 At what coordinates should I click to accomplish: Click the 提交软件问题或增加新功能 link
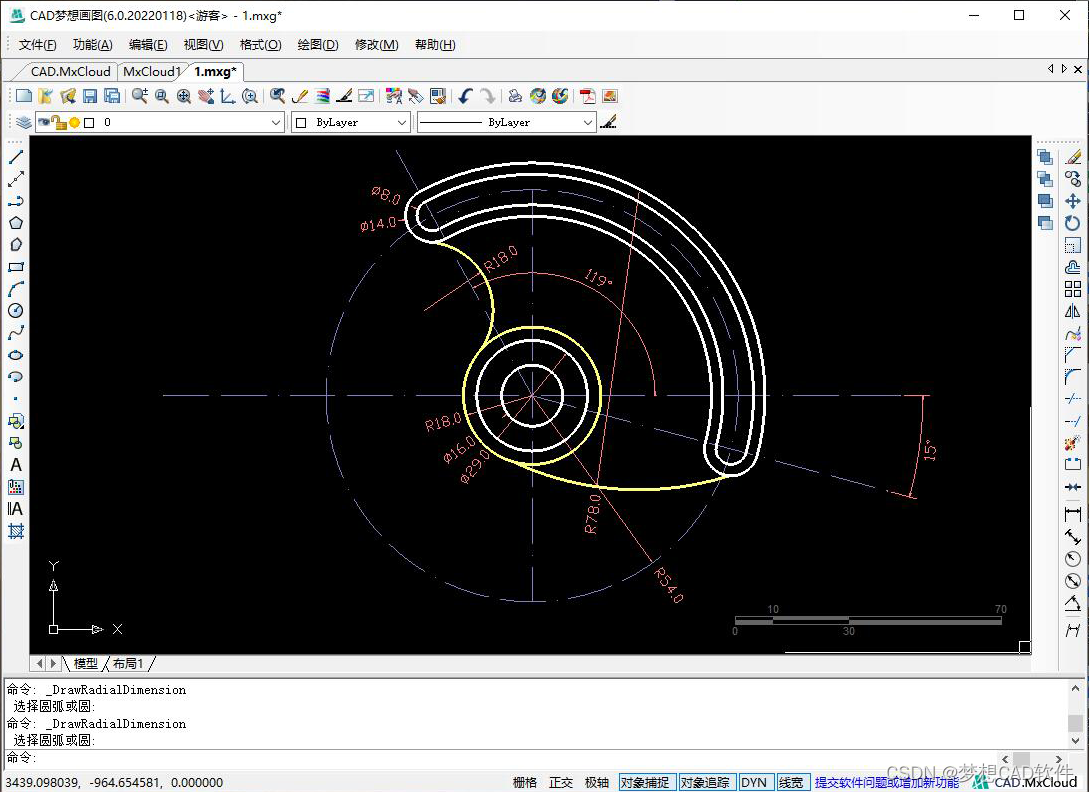887,782
